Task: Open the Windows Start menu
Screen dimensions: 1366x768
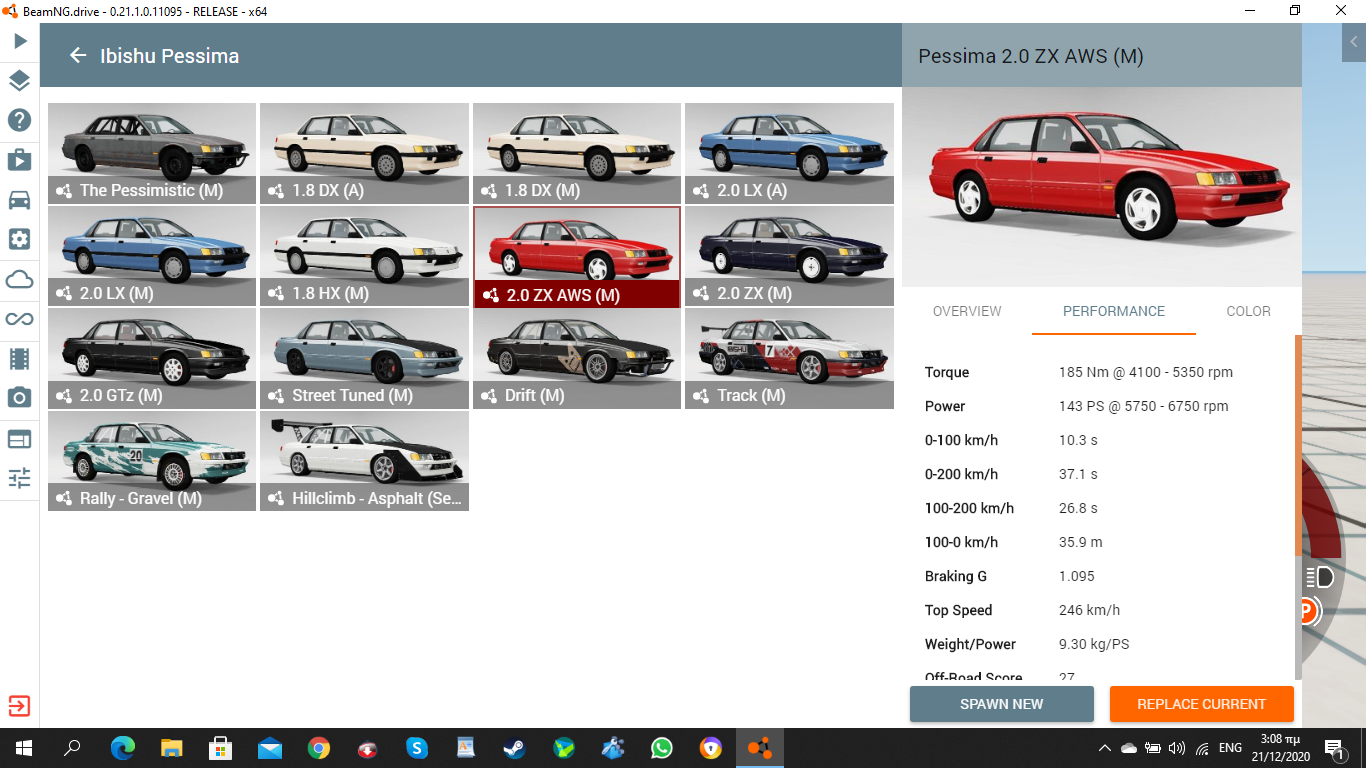Action: pos(24,748)
